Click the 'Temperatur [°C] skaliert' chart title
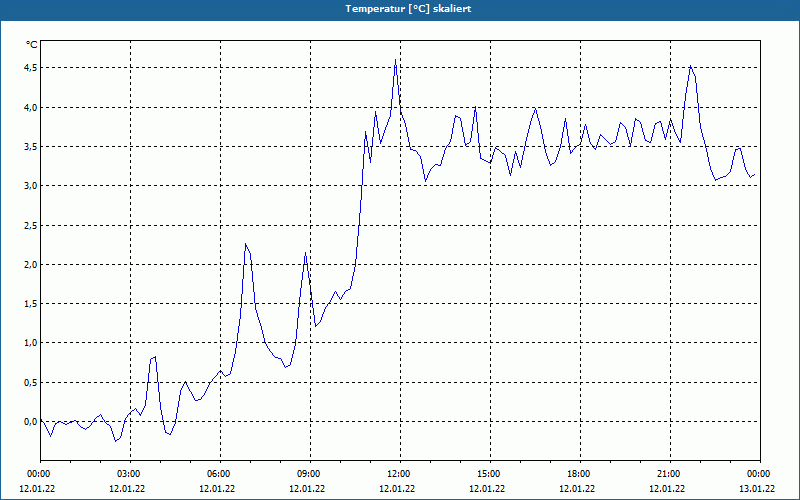The image size is (800, 500). (x=408, y=9)
